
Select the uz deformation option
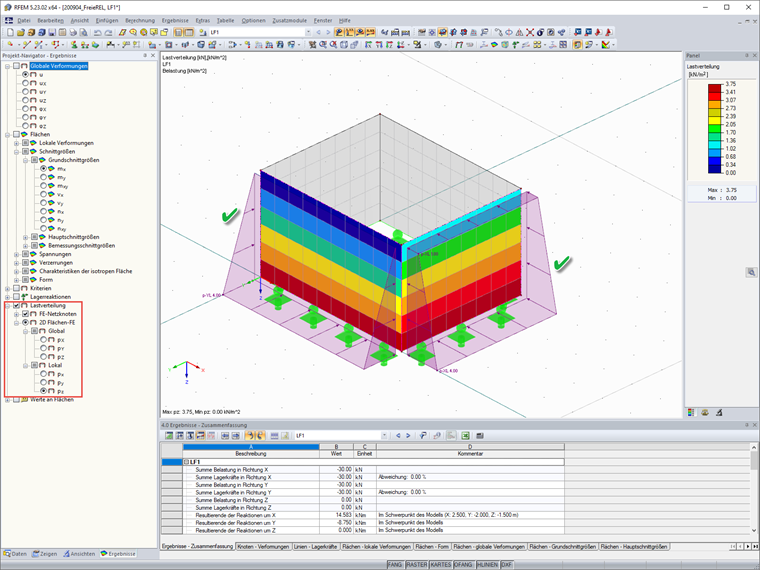click(x=25, y=100)
